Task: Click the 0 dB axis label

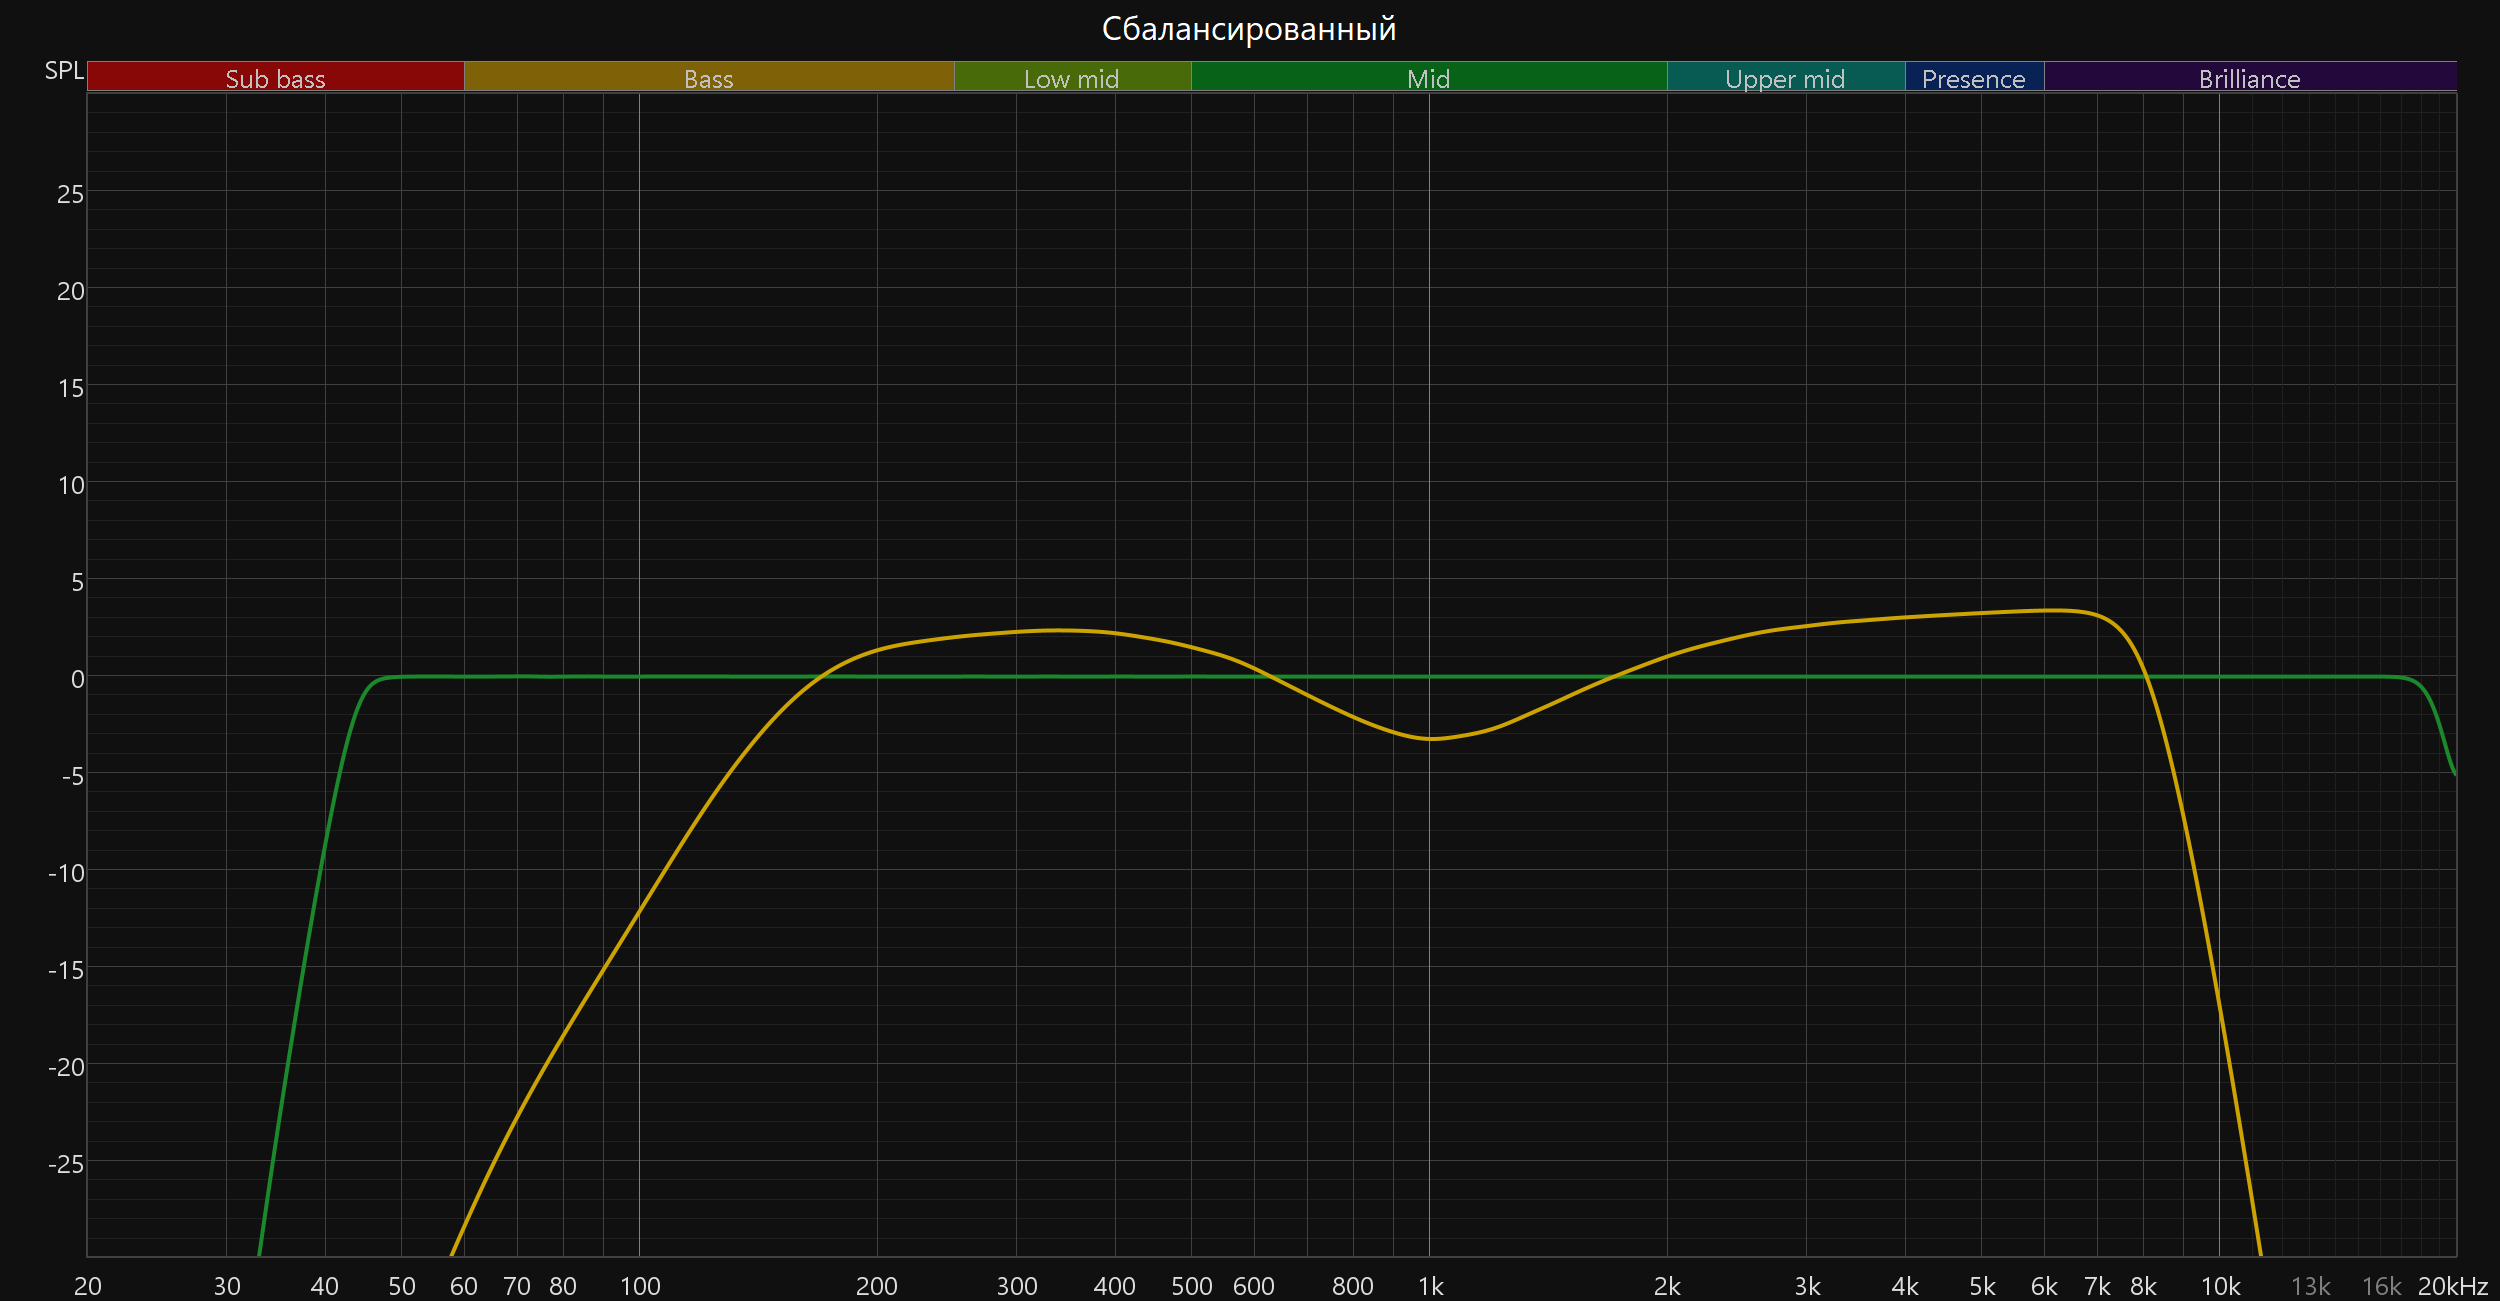Action: click(77, 679)
